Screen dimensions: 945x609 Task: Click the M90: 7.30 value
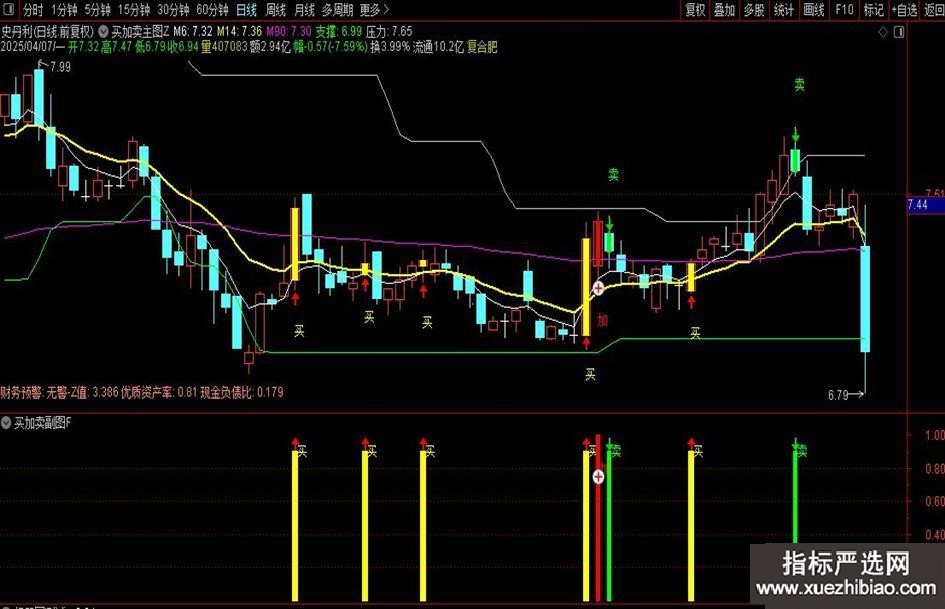click(289, 31)
